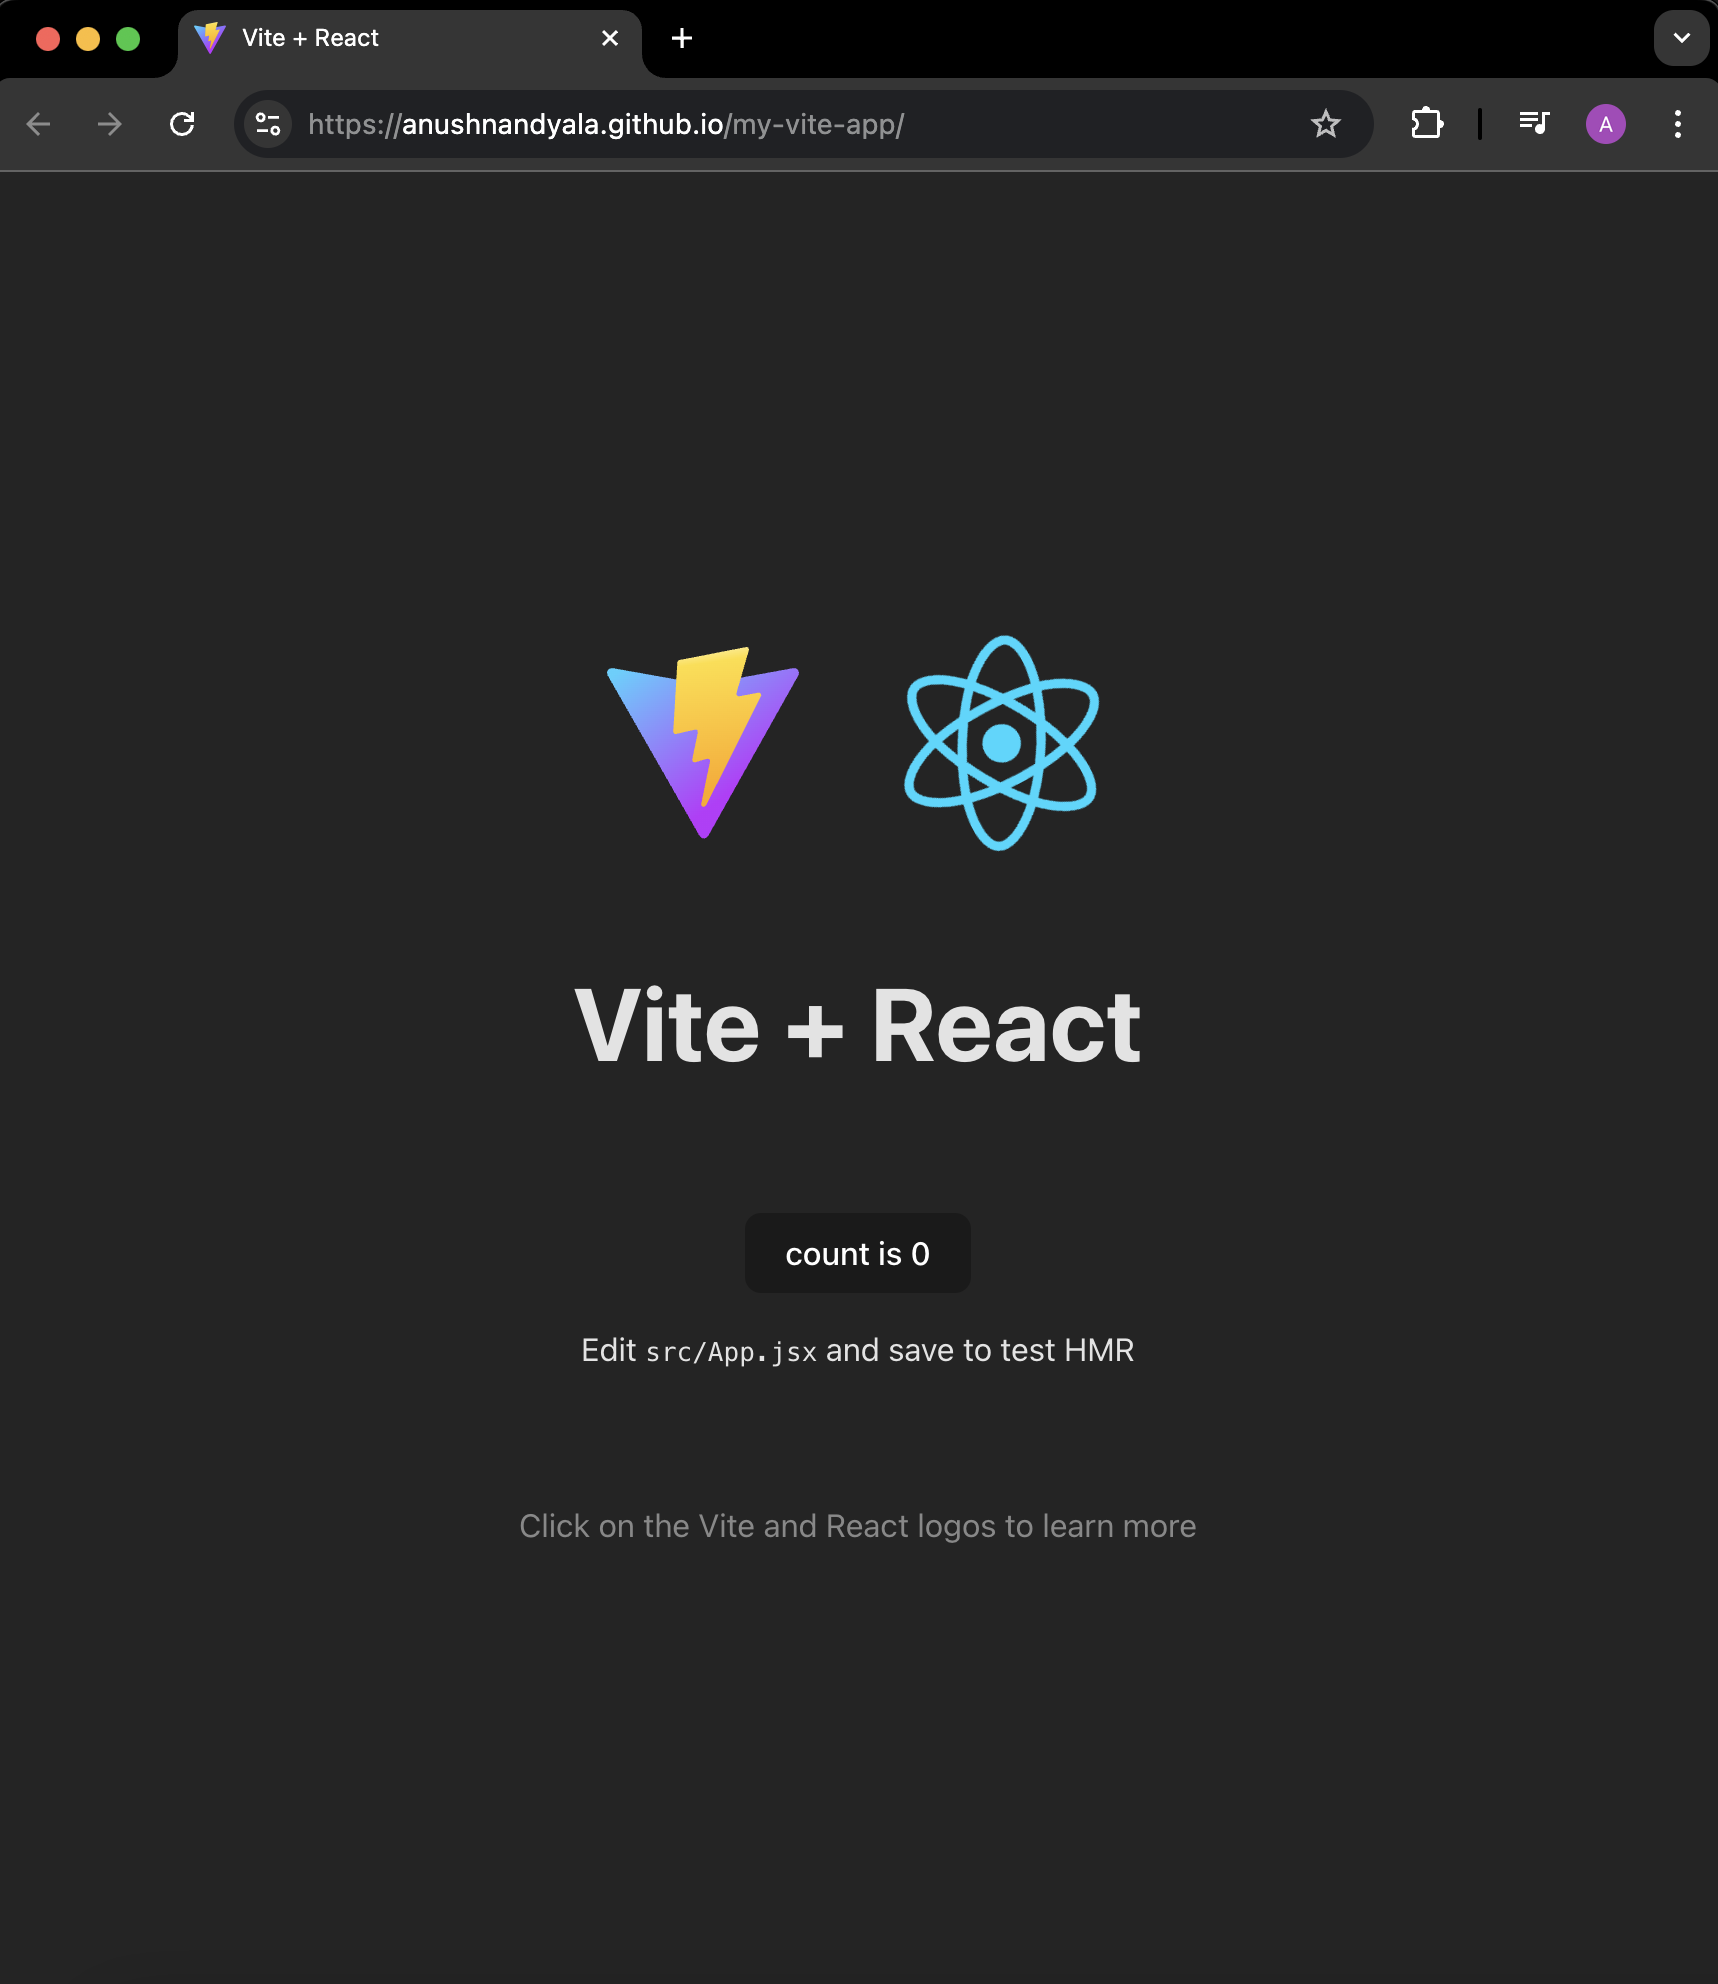
Task: Increment the 'count is 0' button
Action: [858, 1253]
